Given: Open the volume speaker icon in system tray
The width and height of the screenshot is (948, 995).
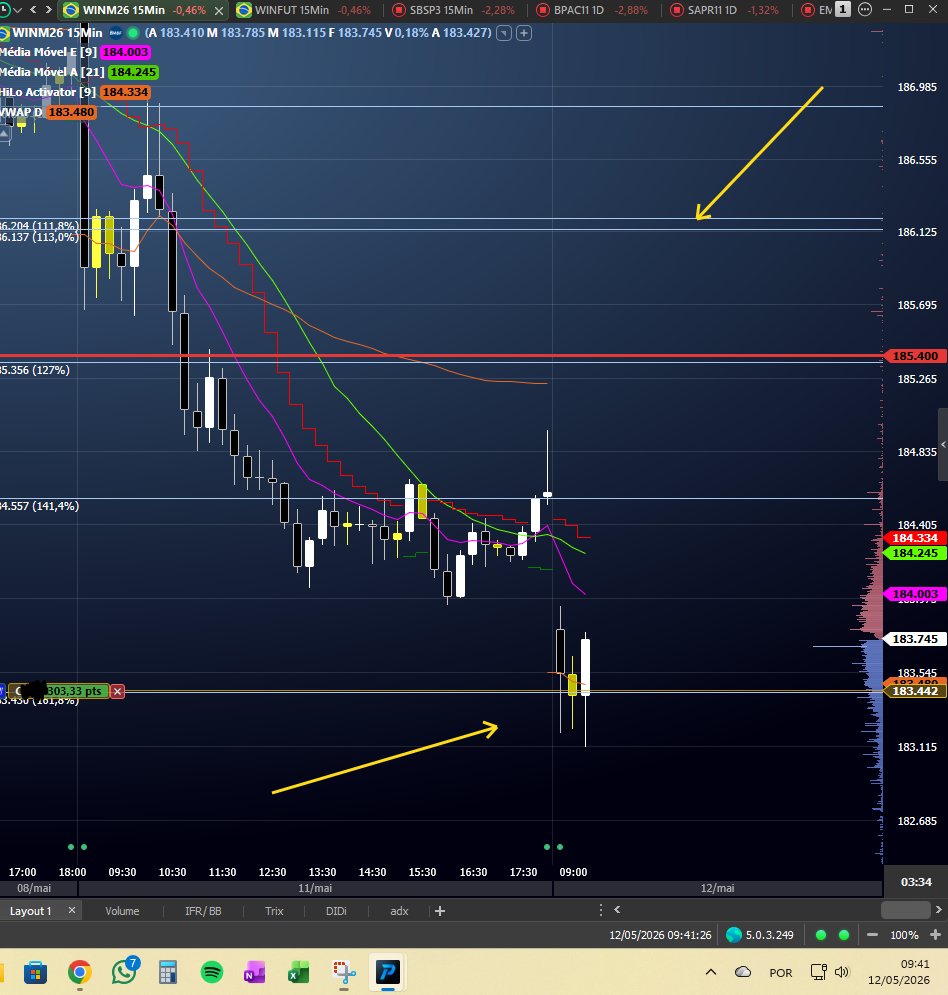Looking at the screenshot, I should coord(842,972).
